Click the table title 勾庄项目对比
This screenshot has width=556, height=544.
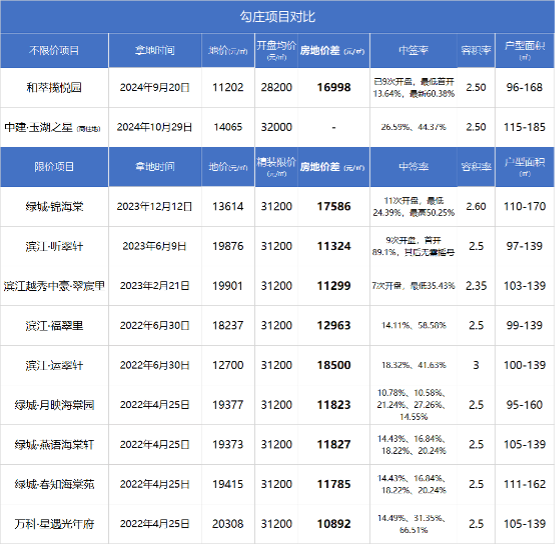pos(277,17)
